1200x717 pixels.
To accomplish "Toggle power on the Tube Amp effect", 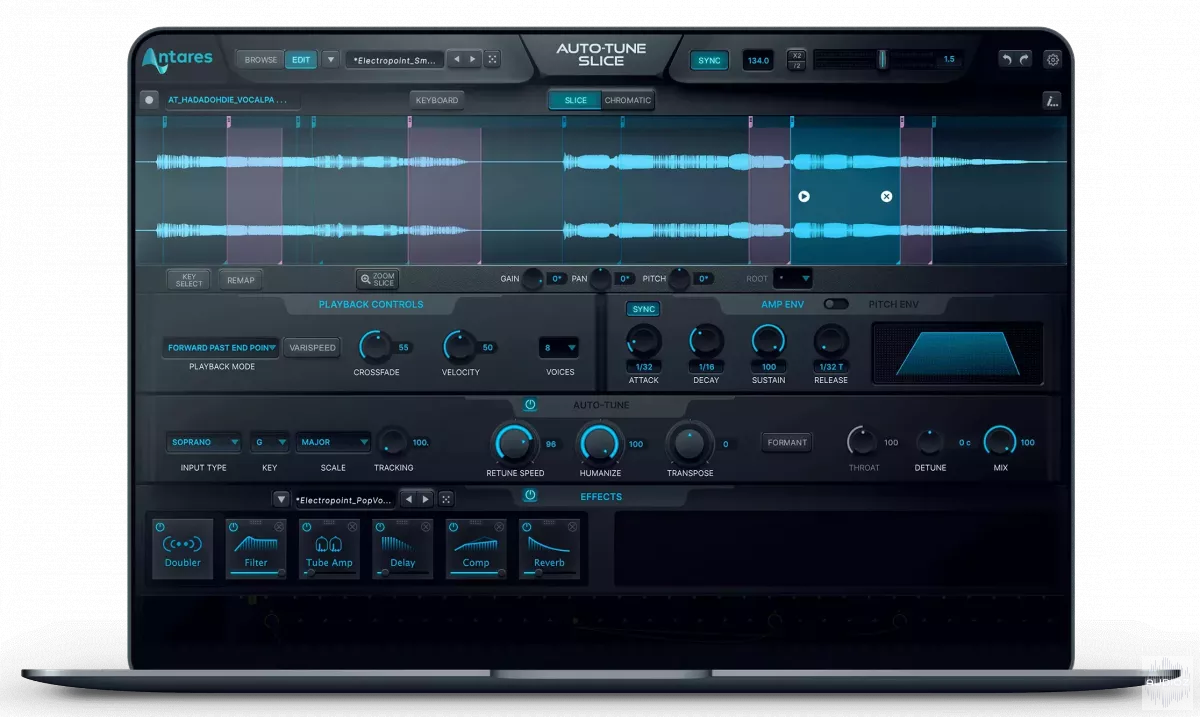I will (x=306, y=527).
